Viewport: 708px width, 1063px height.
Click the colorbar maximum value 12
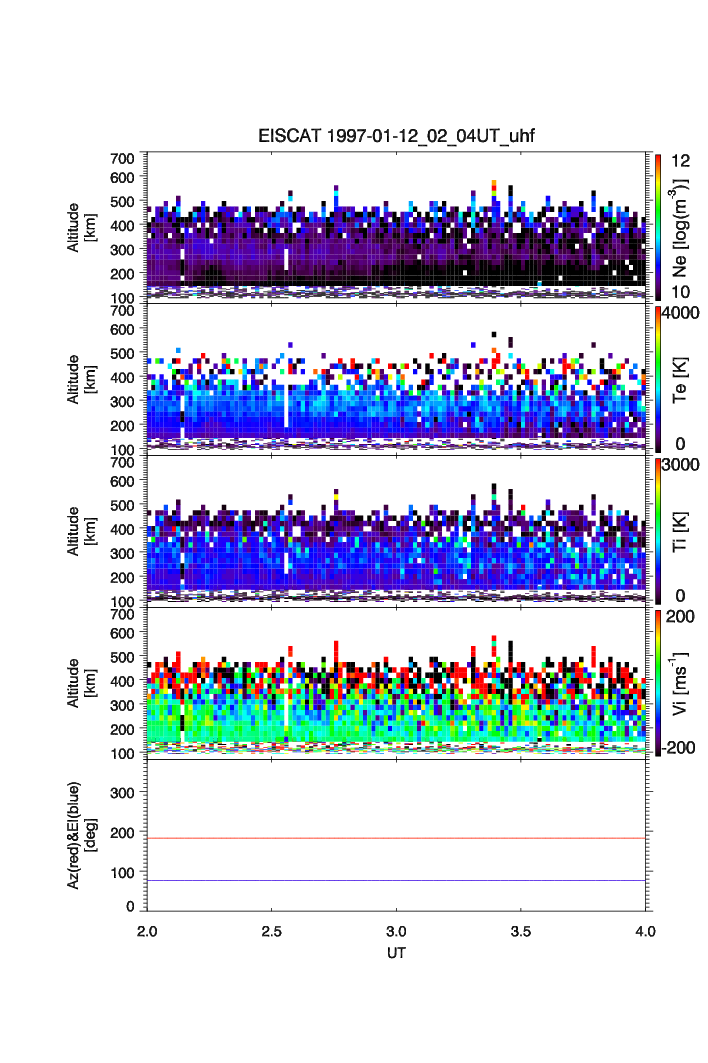click(680, 161)
